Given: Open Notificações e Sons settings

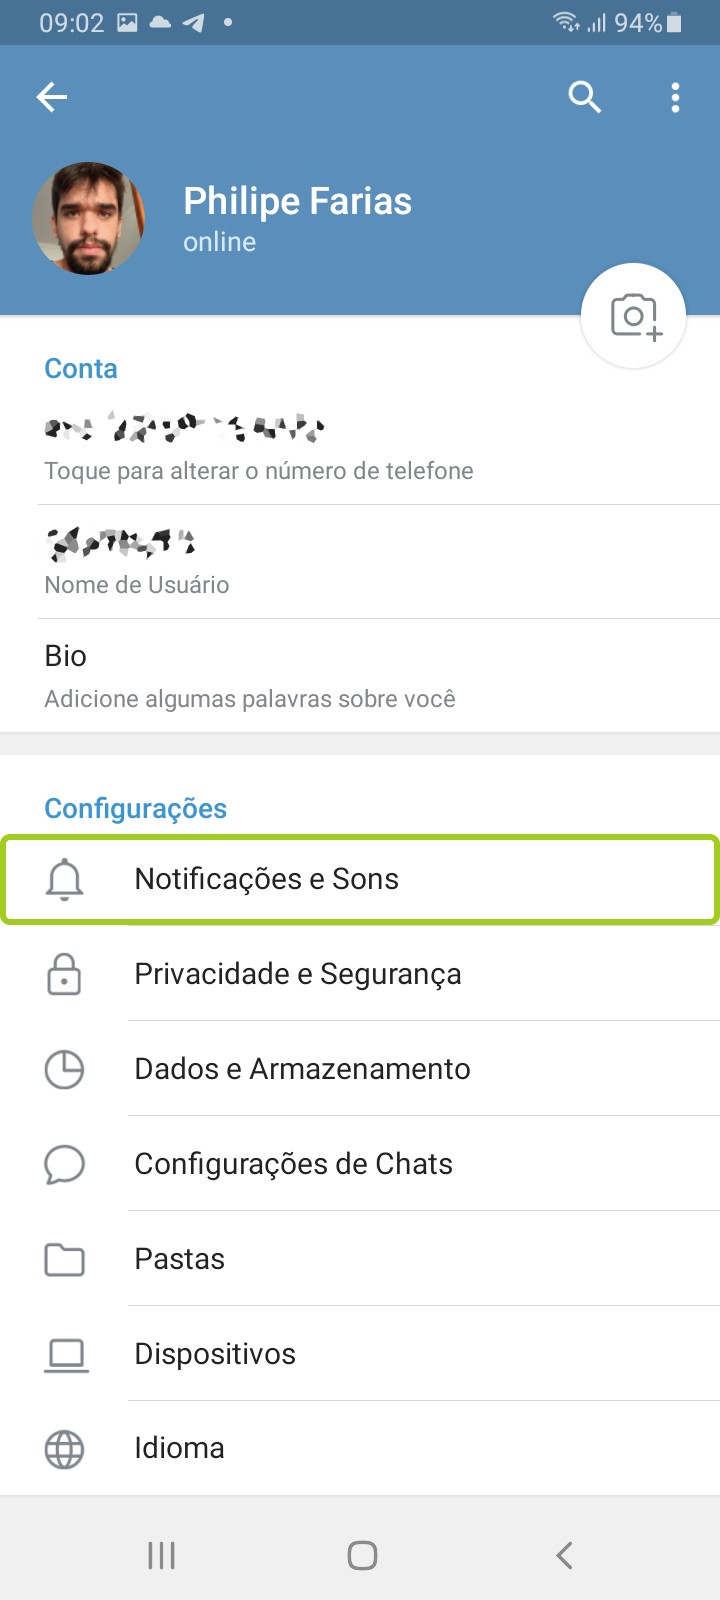Looking at the screenshot, I should click(267, 879).
